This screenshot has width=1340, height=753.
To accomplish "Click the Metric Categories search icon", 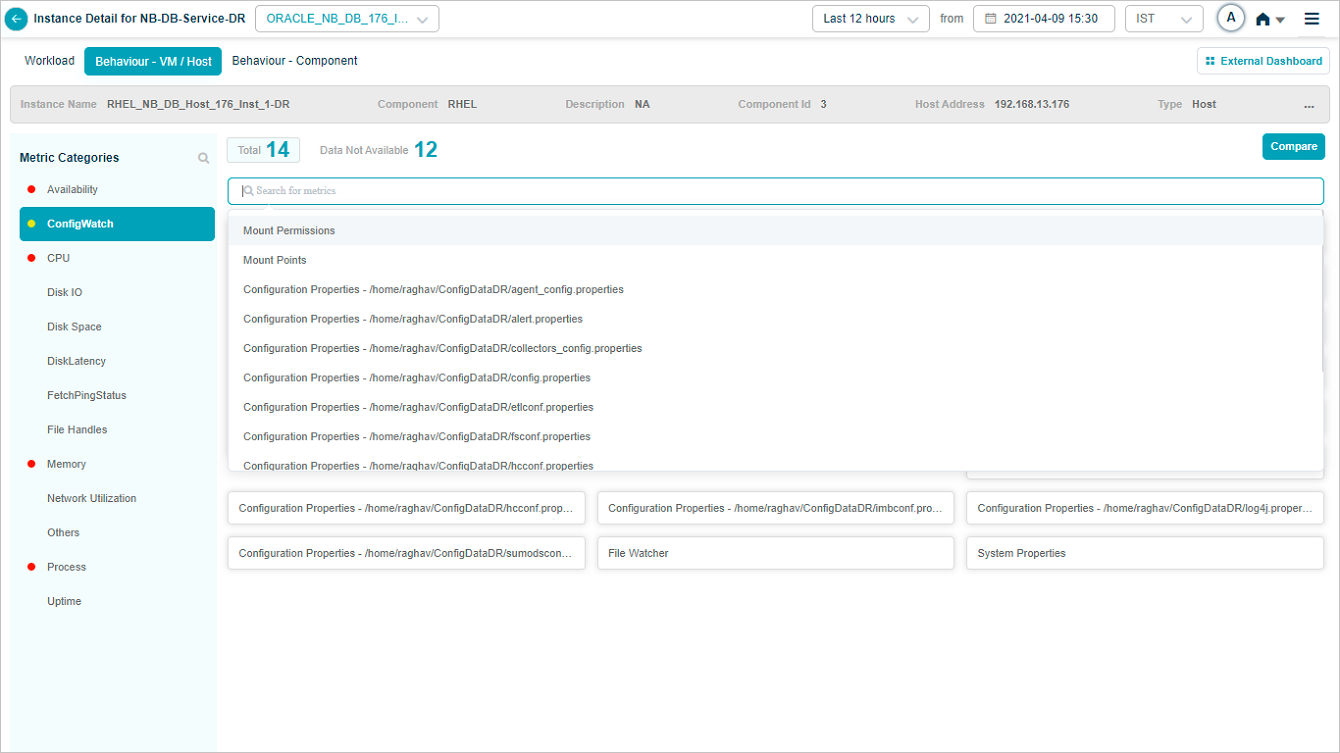I will (x=203, y=158).
